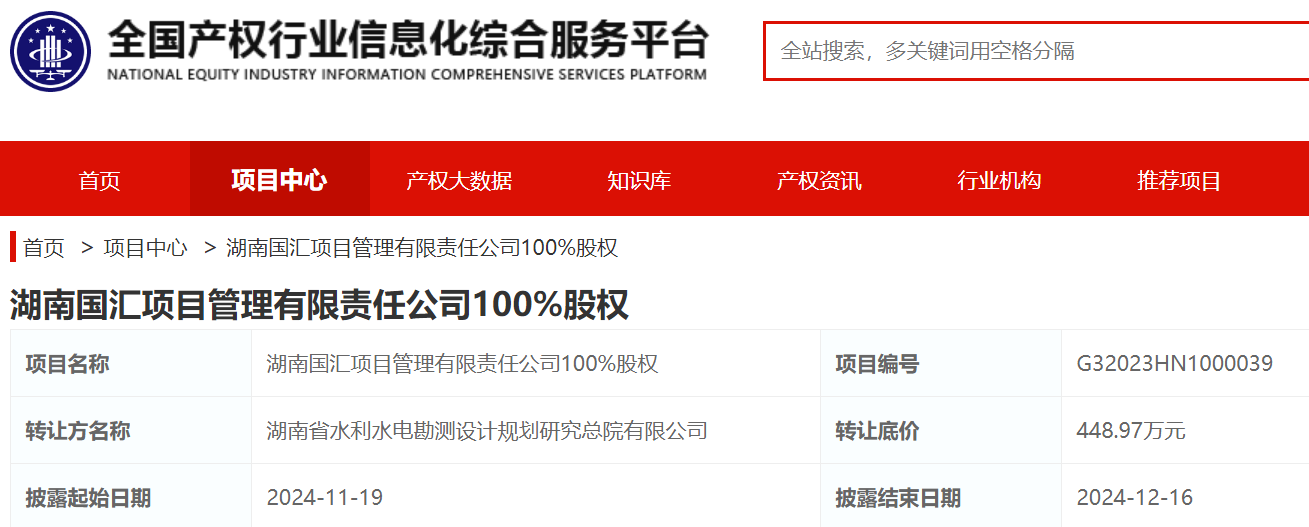Image resolution: width=1309 pixels, height=527 pixels.
Task: Focus the 全站搜索 search input field
Action: 1036,51
